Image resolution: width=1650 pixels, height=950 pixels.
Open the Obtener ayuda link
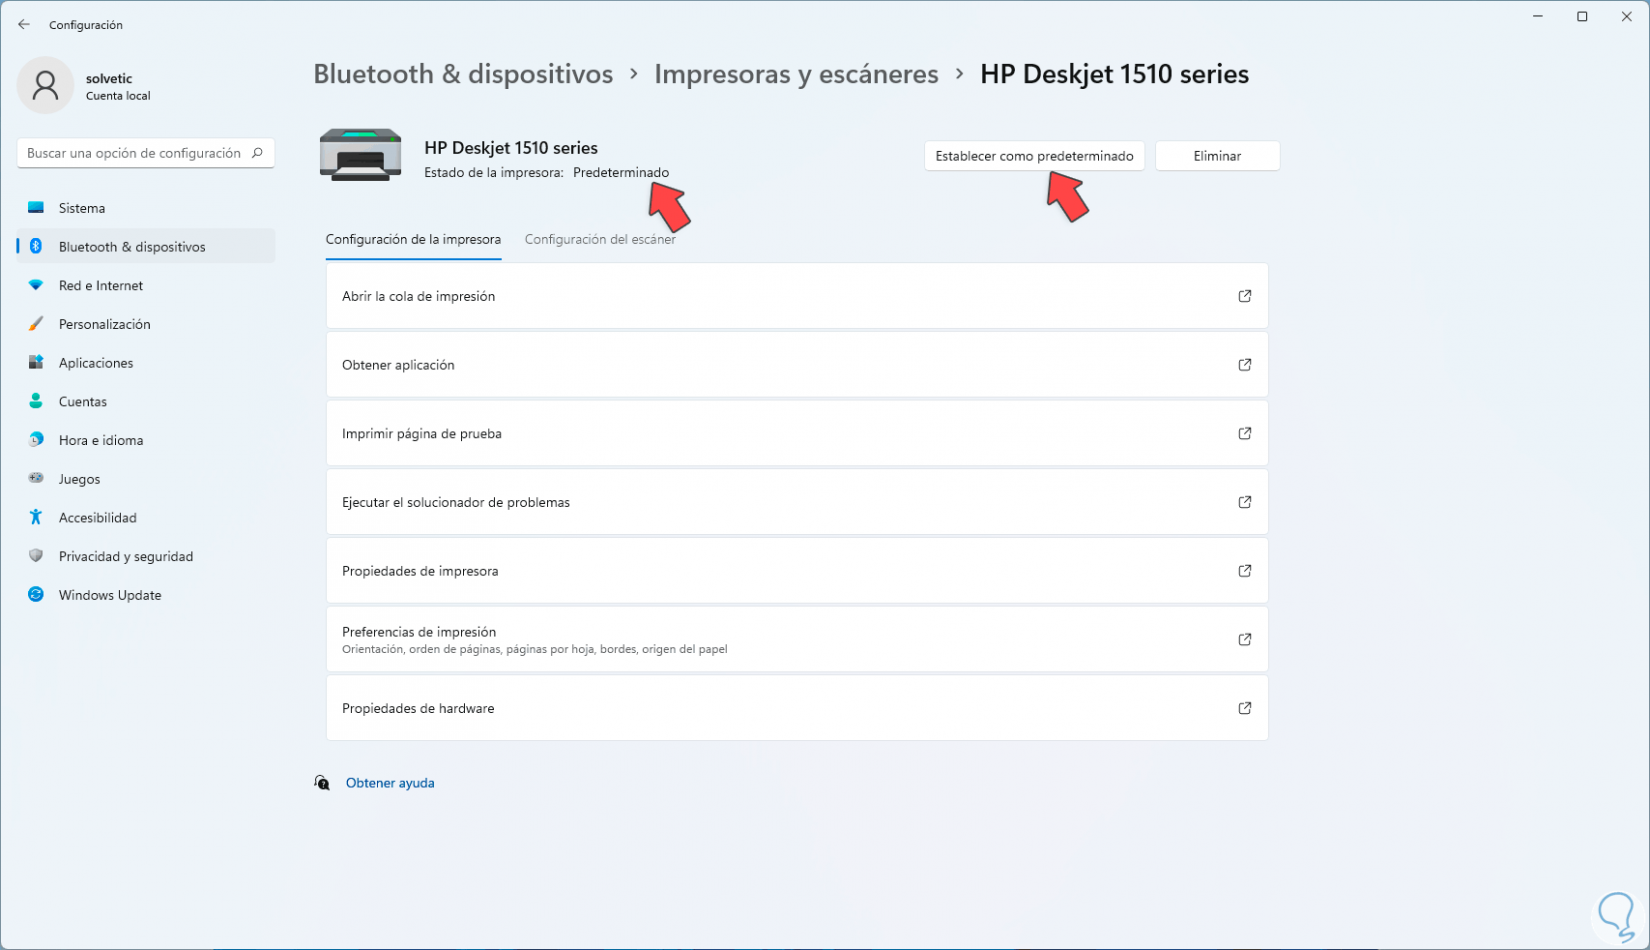point(390,783)
